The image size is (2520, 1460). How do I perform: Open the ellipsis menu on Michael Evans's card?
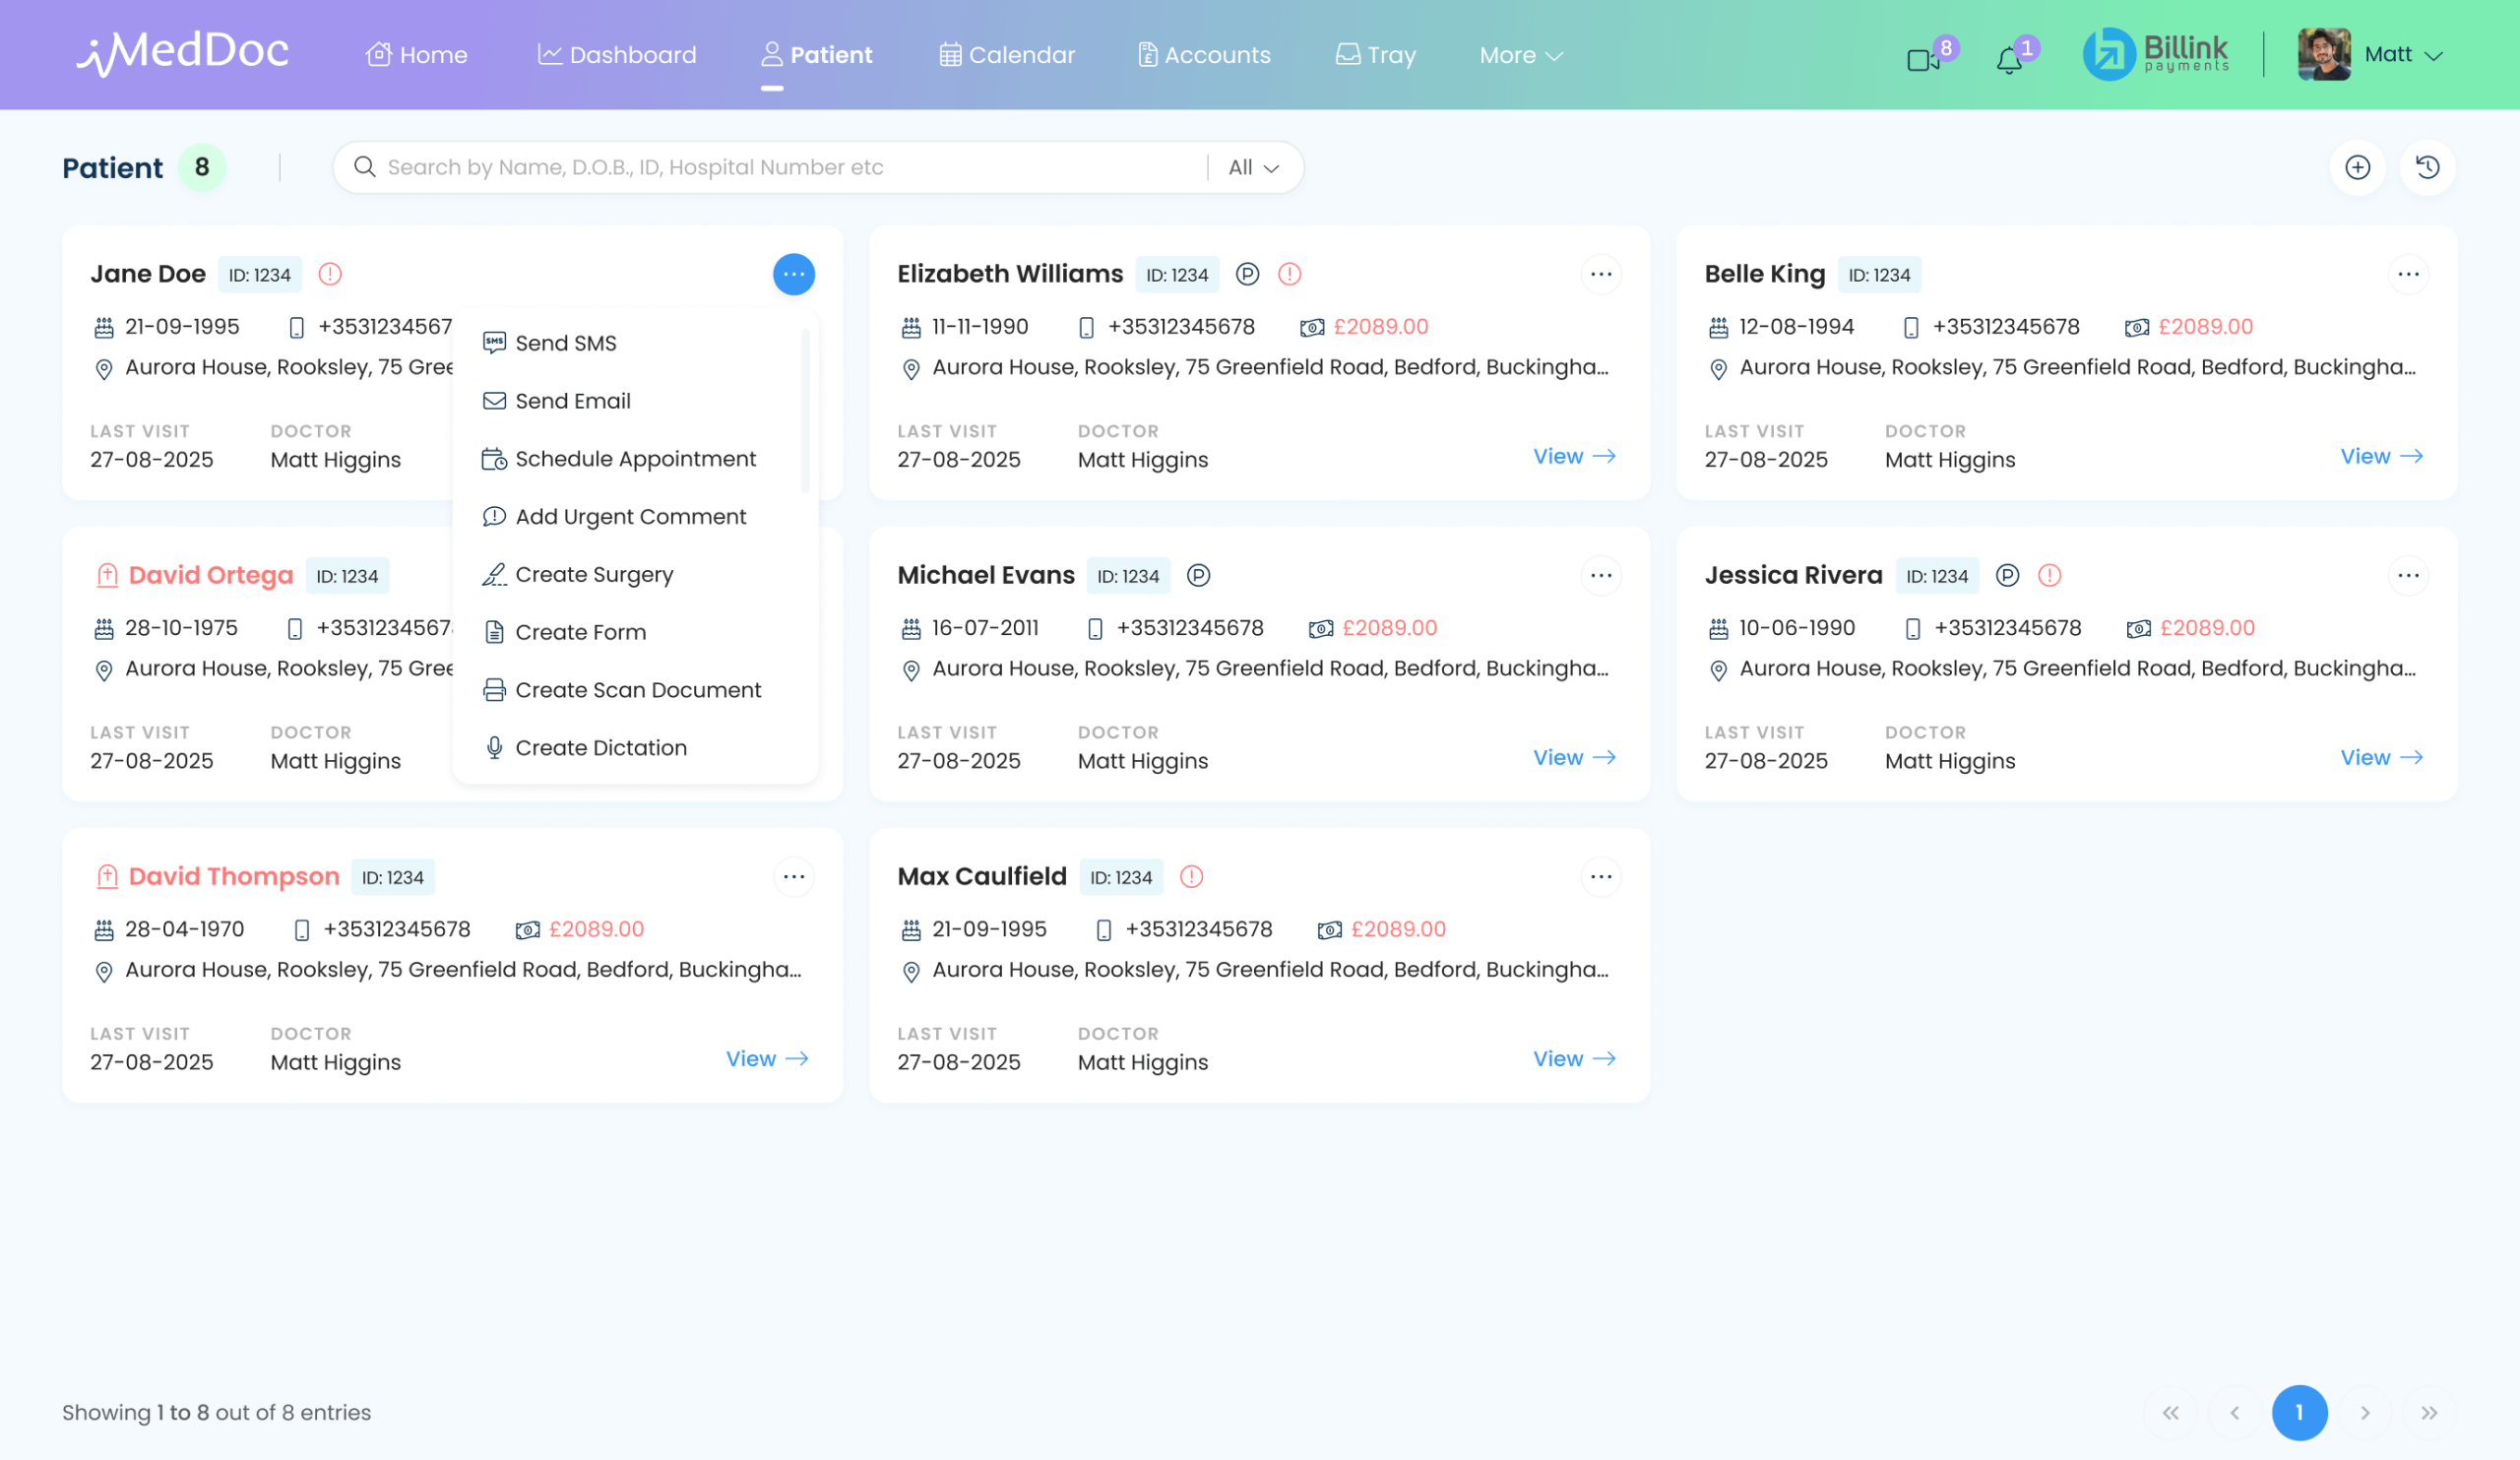click(1601, 575)
